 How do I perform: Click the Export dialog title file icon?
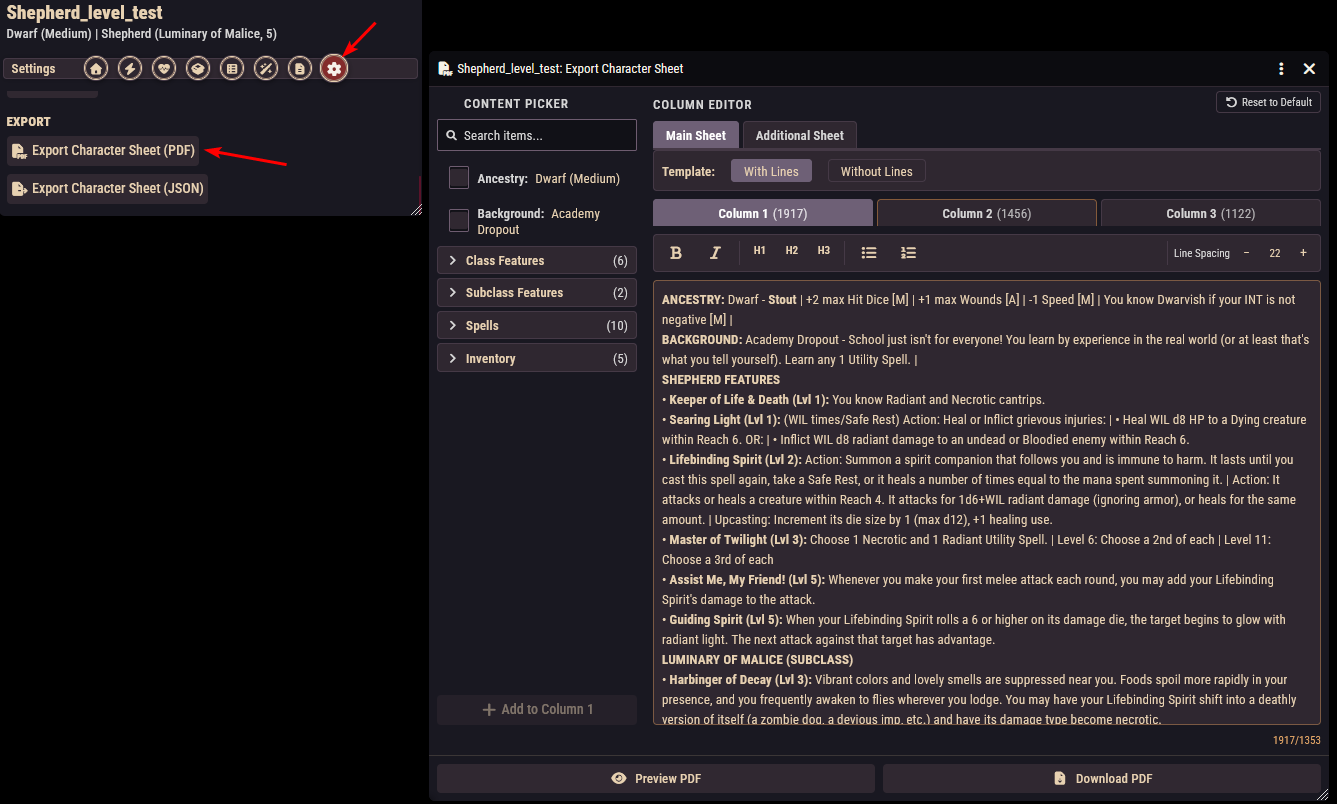(445, 69)
